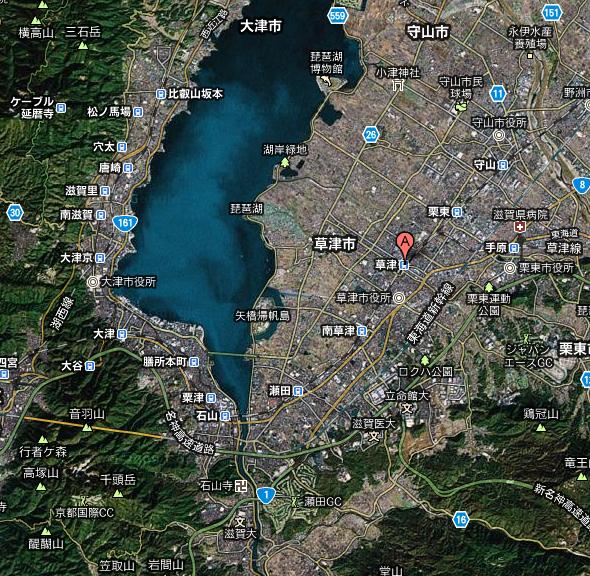Click the 東海道新幹線 railway label
This screenshot has width=590, height=576.
(x=431, y=314)
